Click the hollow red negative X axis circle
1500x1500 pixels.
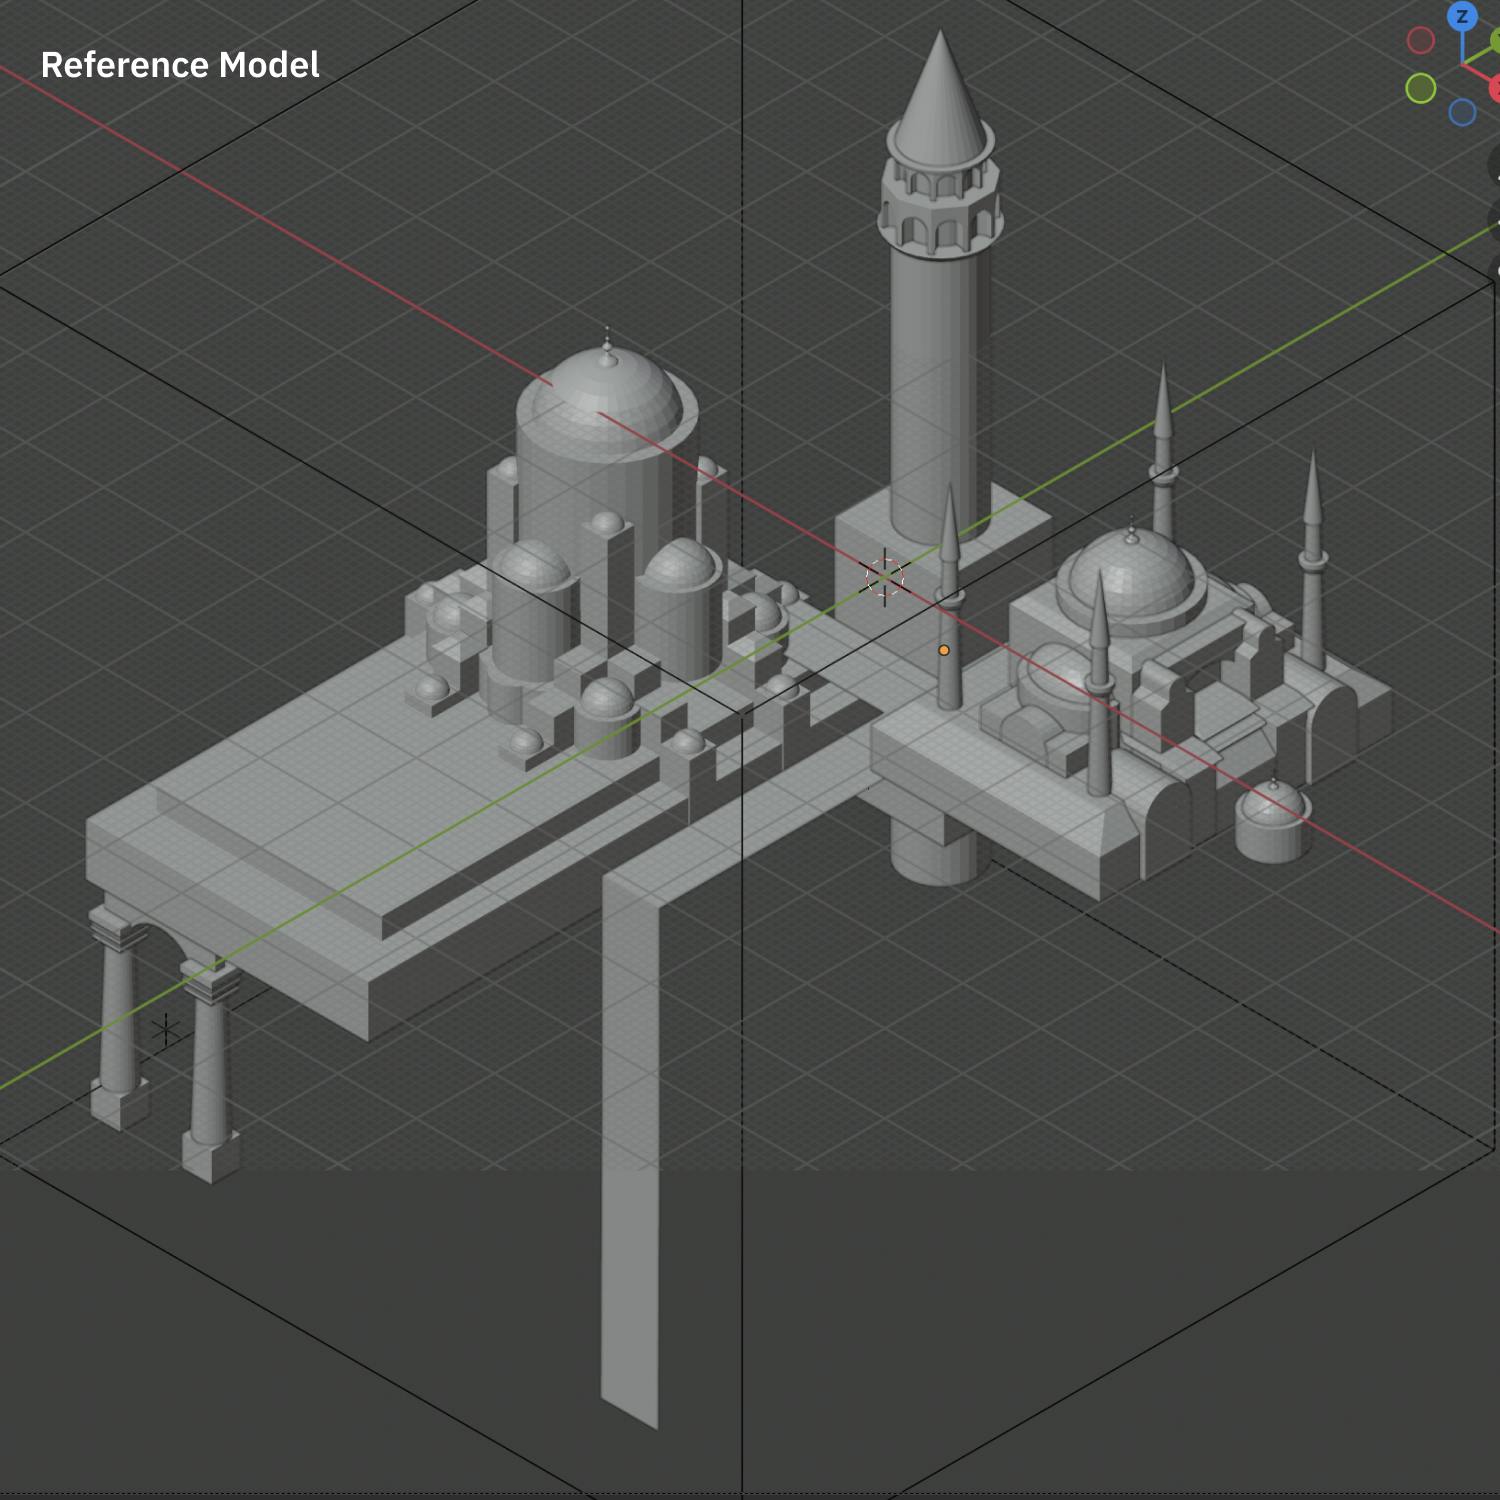[1420, 40]
